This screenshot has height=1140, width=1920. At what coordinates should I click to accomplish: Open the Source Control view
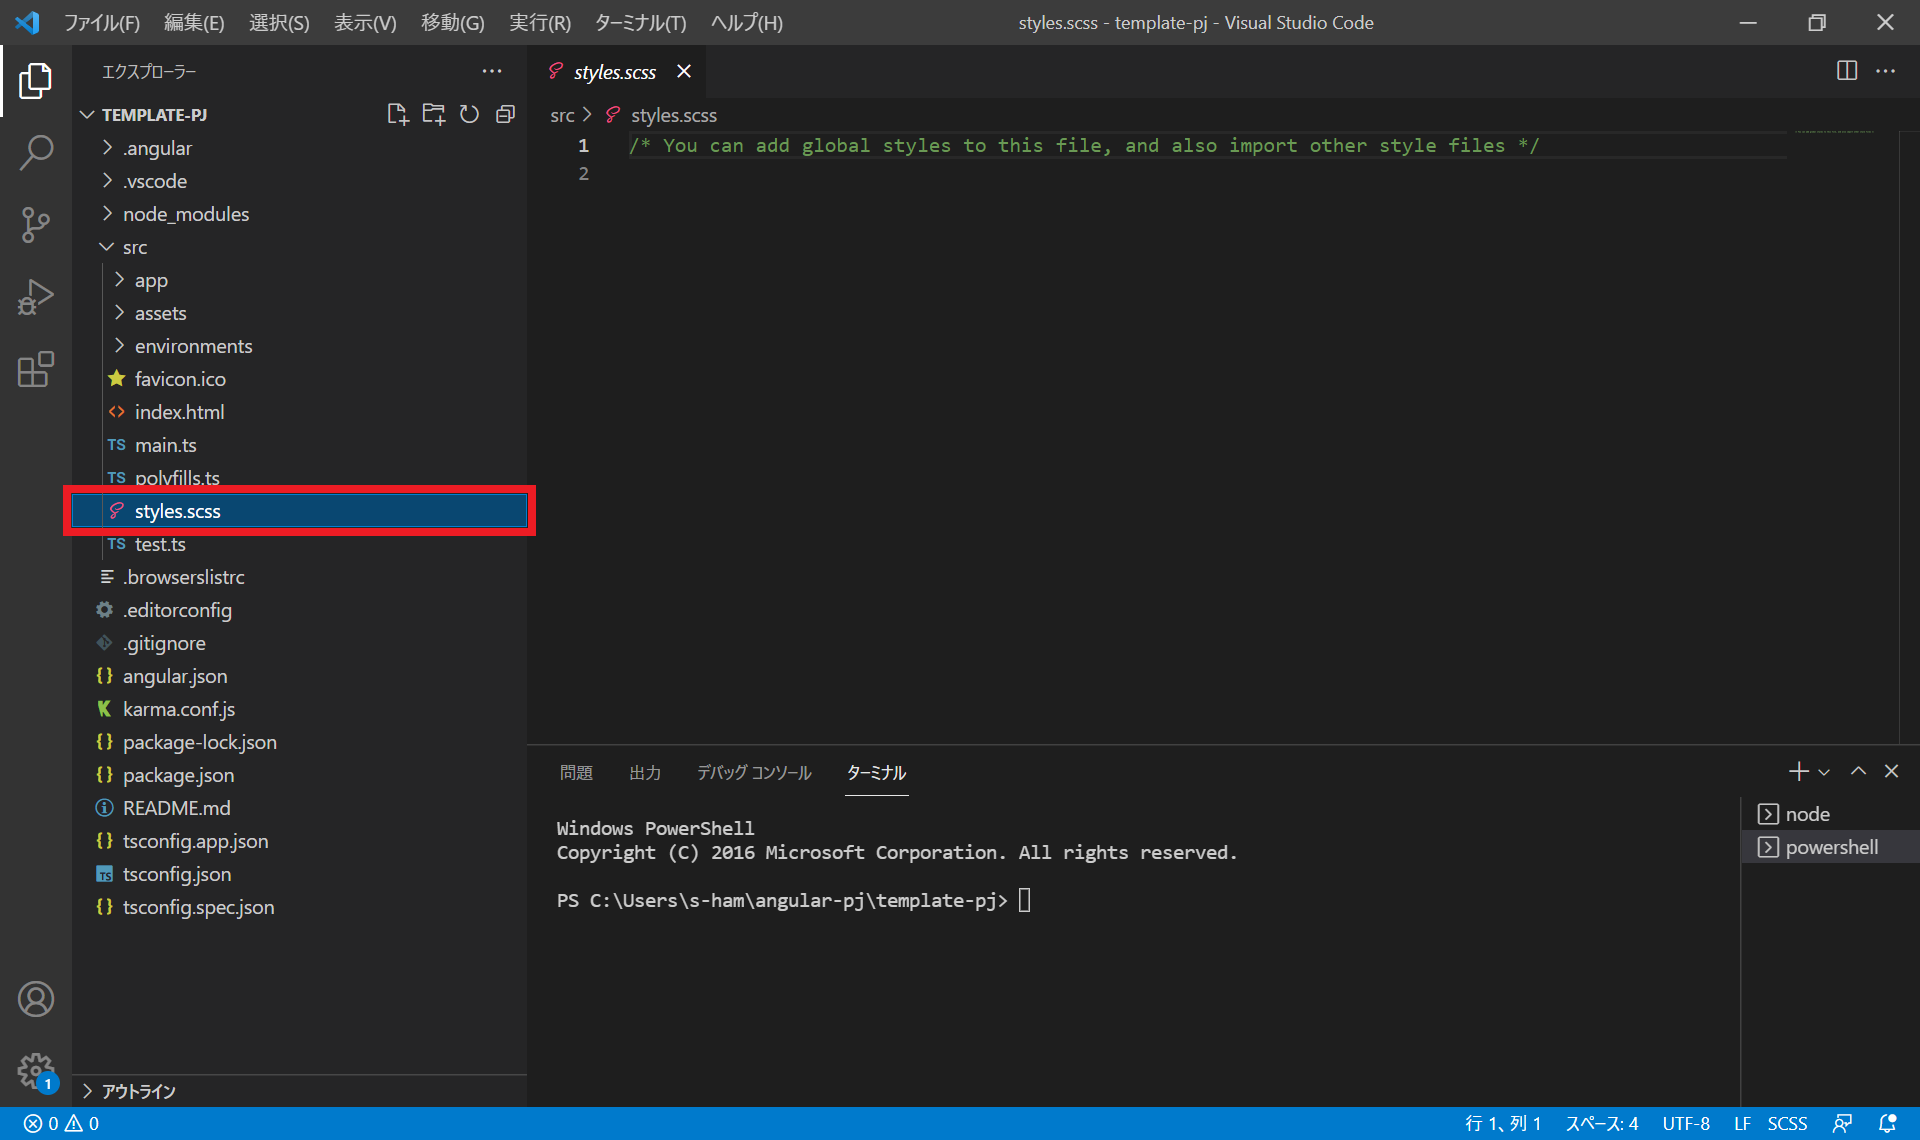[x=36, y=225]
